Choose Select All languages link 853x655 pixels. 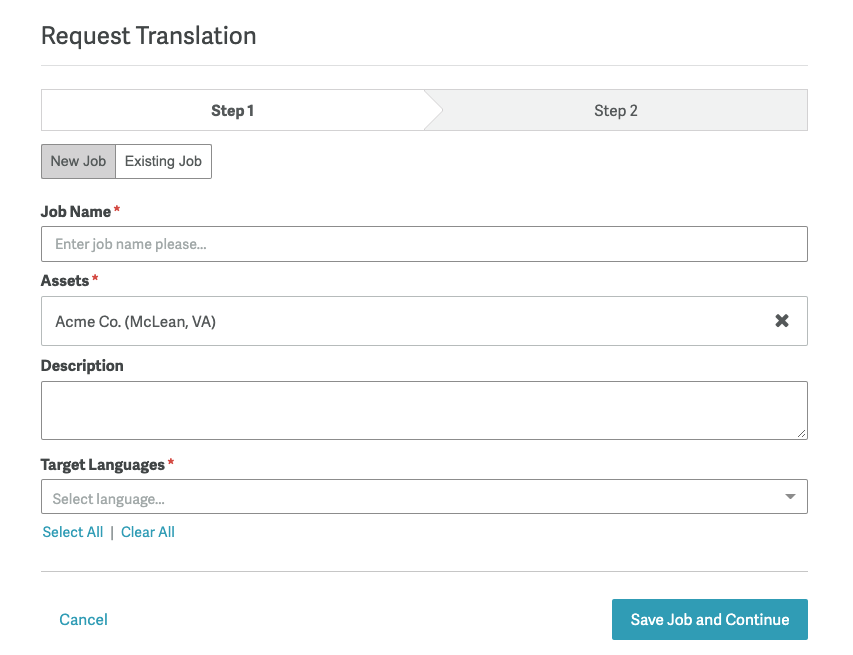coord(72,532)
